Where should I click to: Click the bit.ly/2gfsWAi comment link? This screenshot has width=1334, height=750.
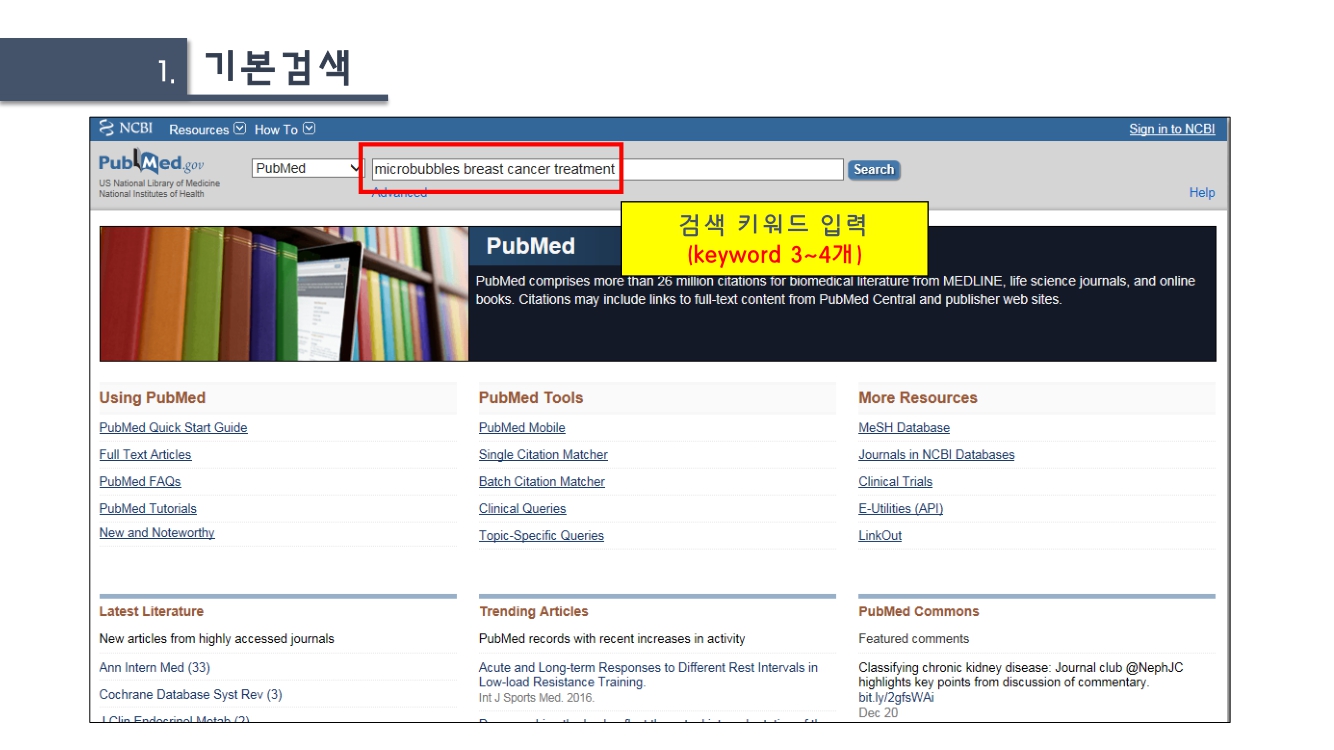896,698
